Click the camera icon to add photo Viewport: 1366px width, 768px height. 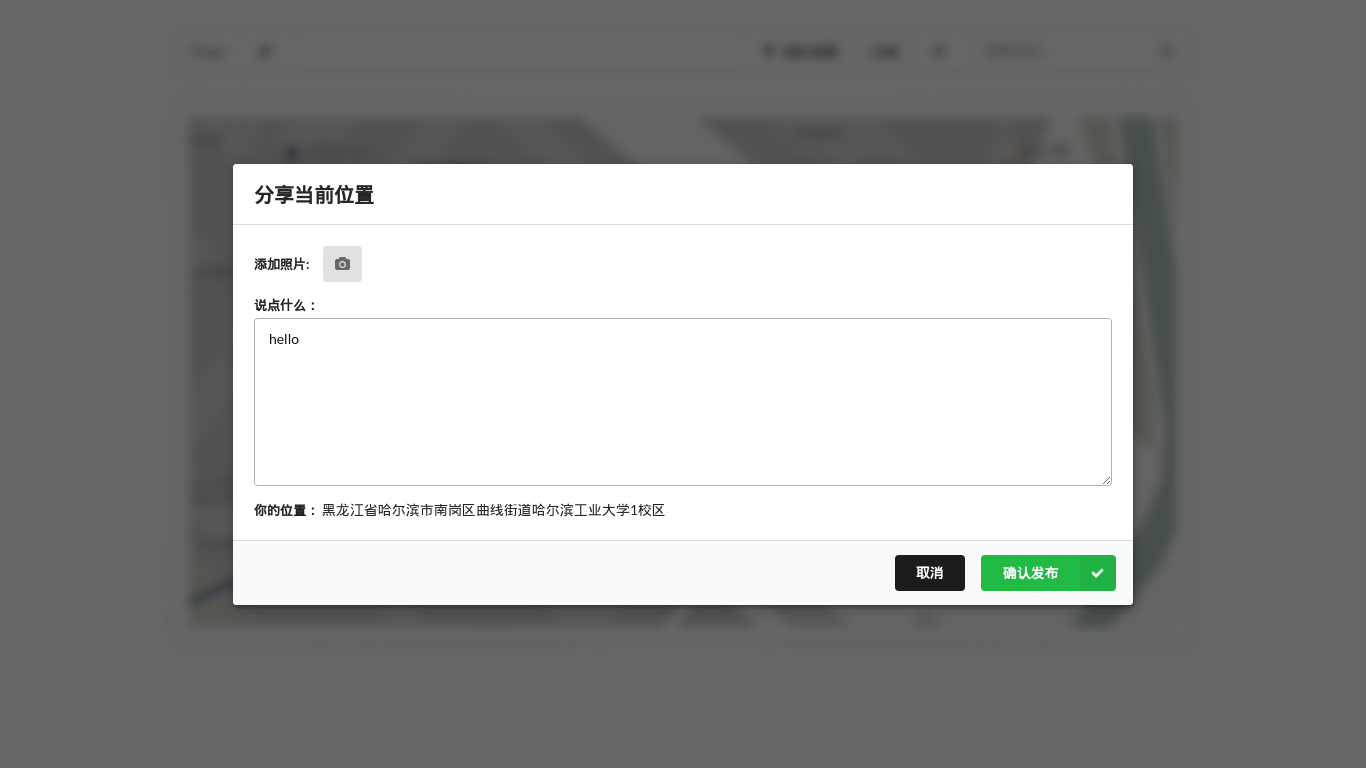click(x=342, y=264)
